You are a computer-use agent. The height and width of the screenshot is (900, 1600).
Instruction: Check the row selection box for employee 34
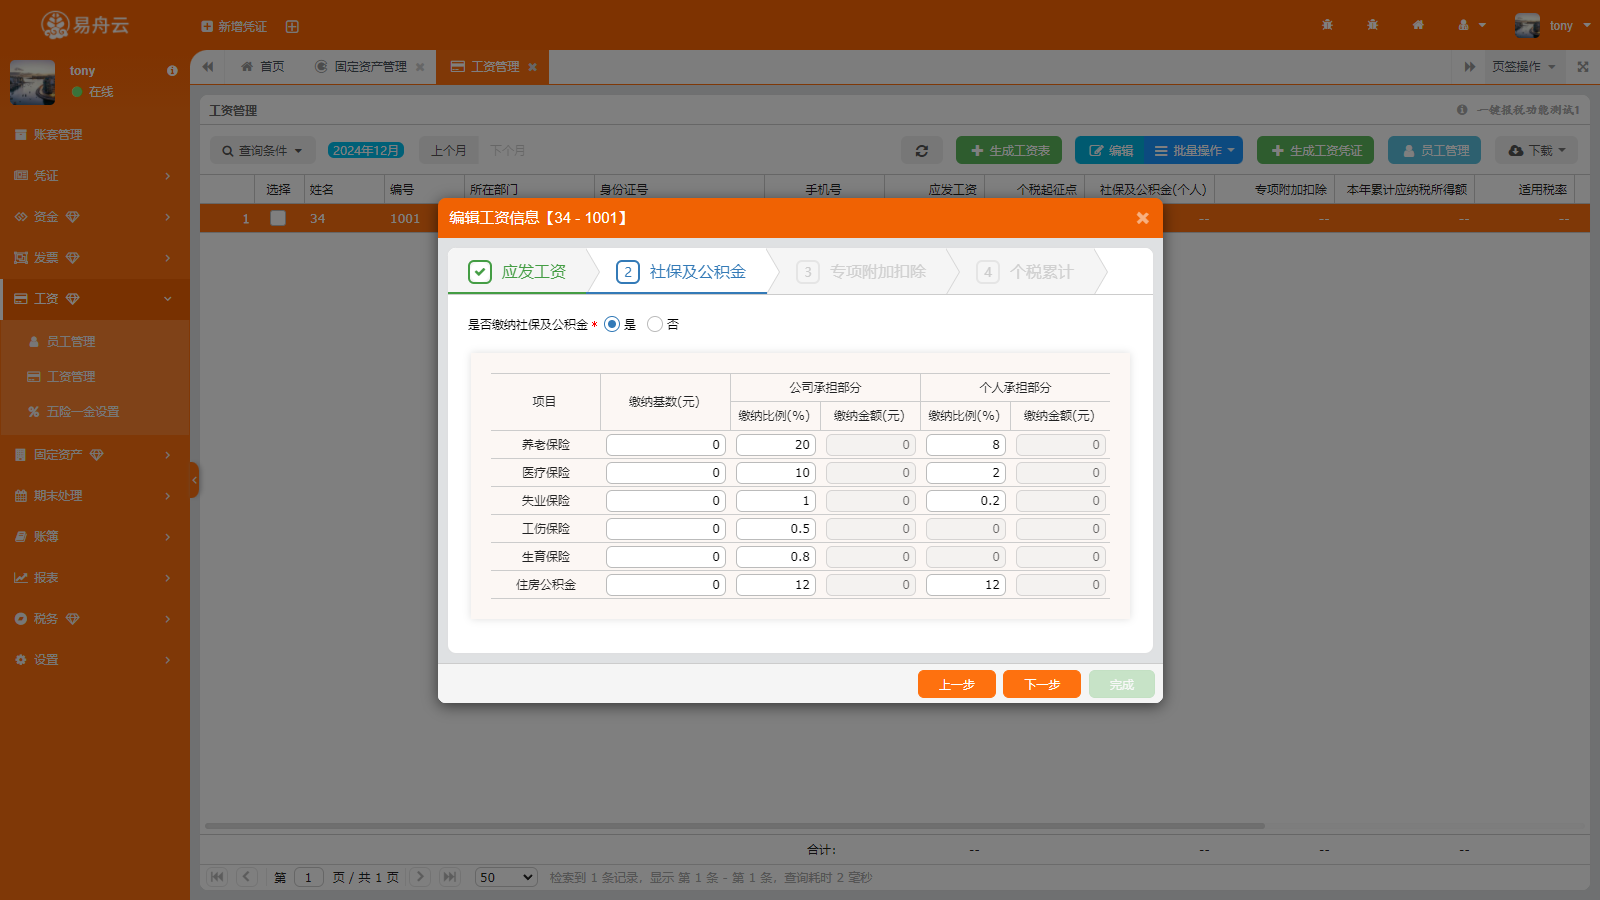tap(278, 218)
